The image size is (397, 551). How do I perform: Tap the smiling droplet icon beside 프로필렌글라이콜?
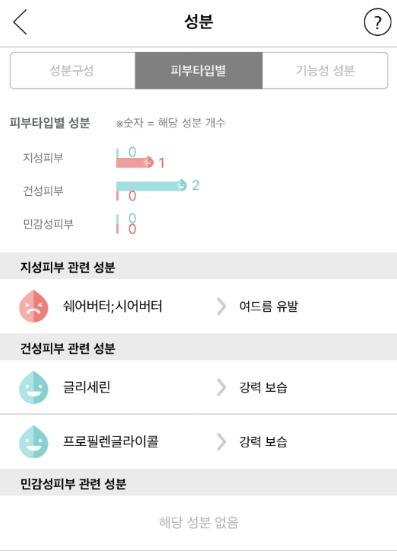point(34,442)
